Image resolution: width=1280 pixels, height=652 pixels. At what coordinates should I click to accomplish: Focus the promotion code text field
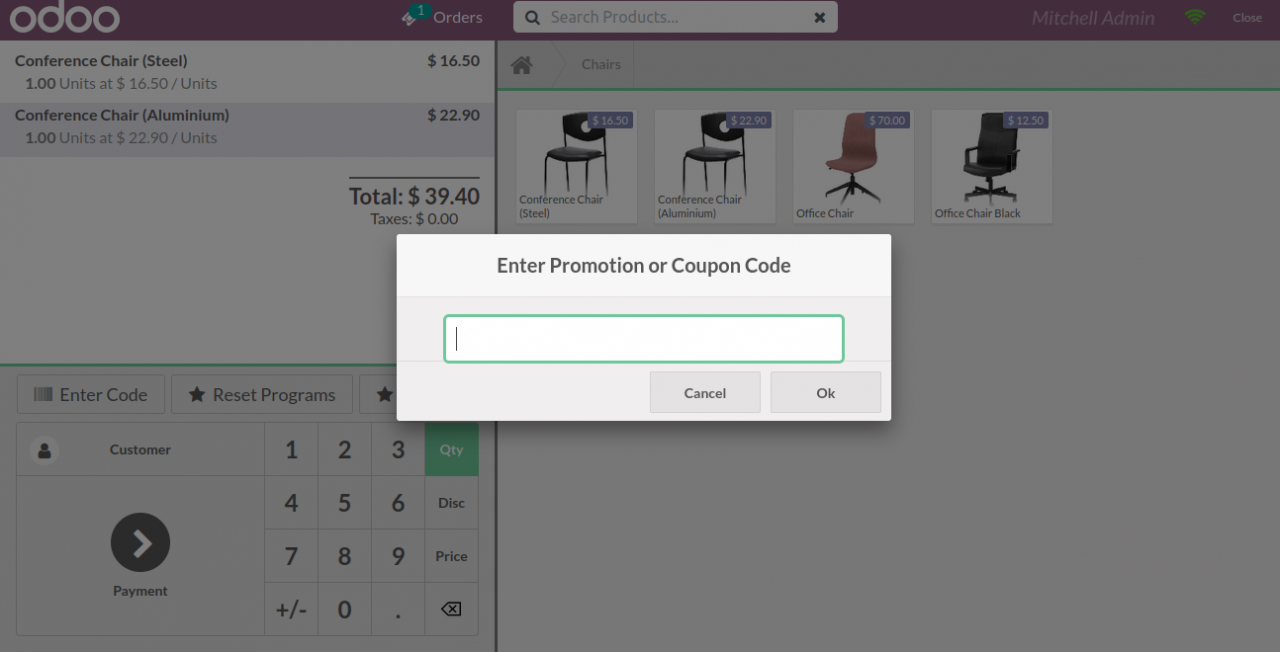pos(644,339)
